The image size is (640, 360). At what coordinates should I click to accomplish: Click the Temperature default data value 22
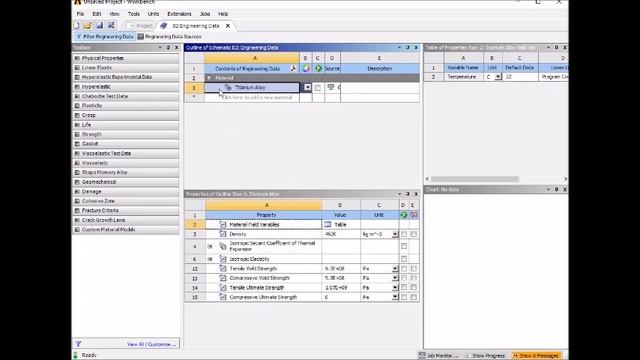click(x=520, y=77)
